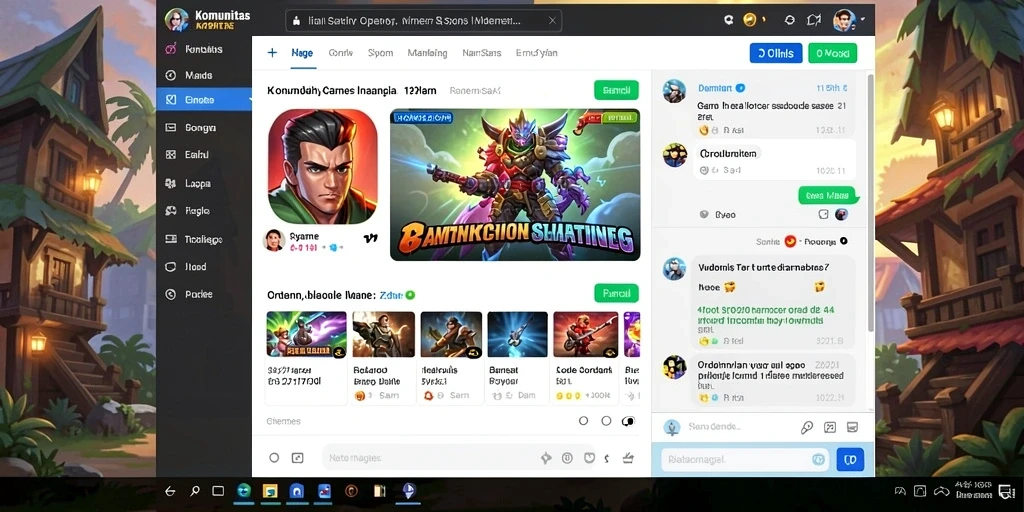Switch to the Manlaing tab
This screenshot has width=1024, height=512.
point(427,53)
